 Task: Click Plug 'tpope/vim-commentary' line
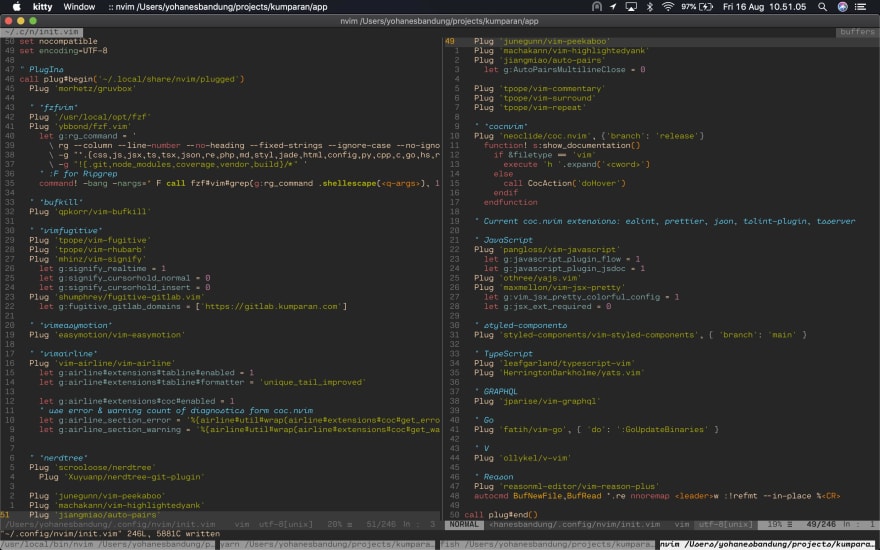[x=539, y=89]
